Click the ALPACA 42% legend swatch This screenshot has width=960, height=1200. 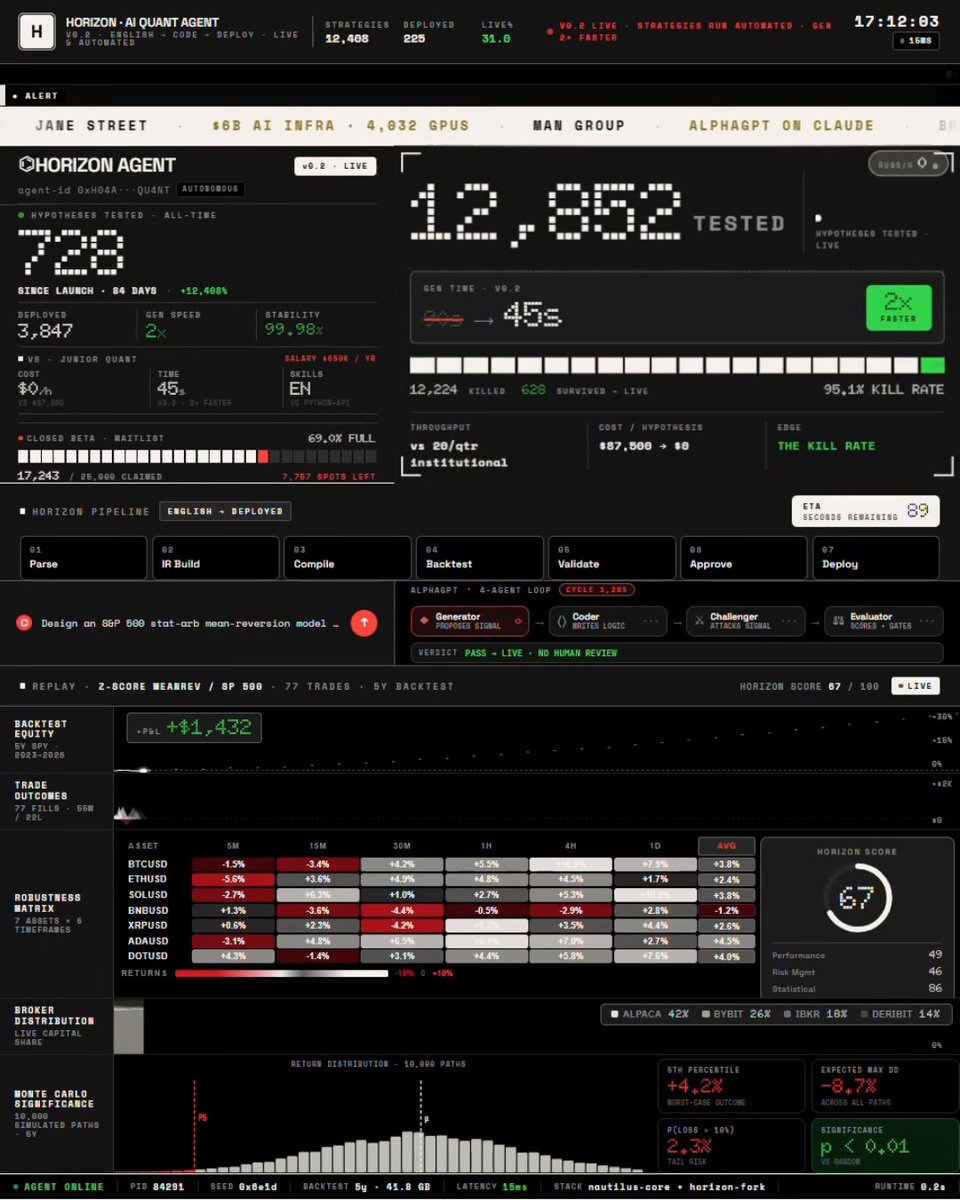(x=616, y=1014)
